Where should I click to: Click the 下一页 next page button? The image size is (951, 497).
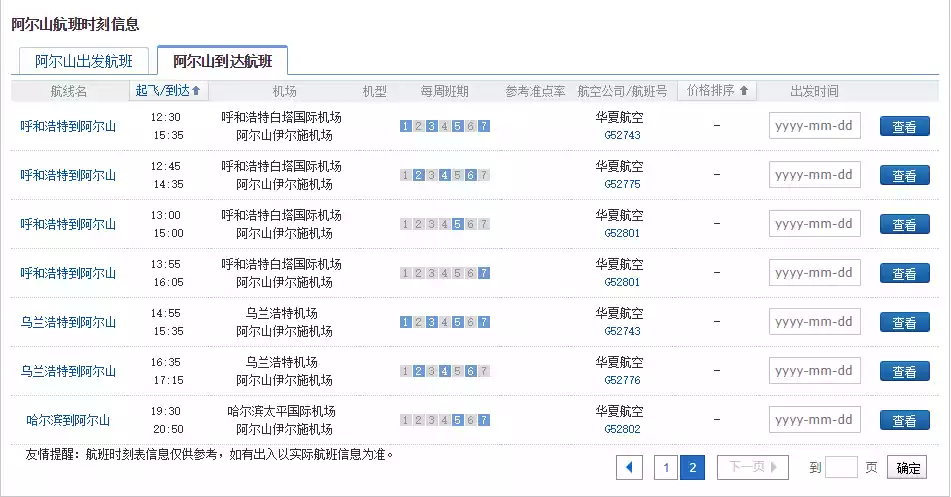[752, 467]
